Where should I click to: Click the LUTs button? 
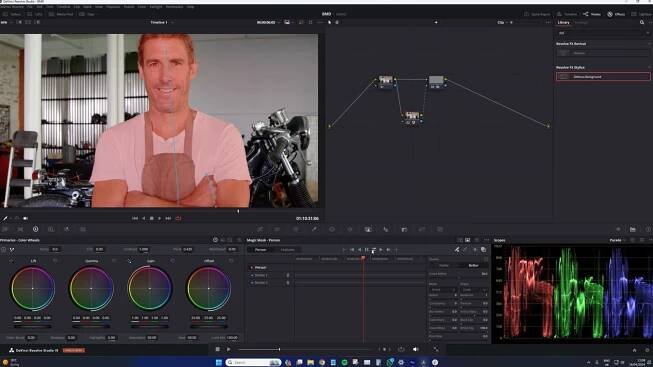35,14
